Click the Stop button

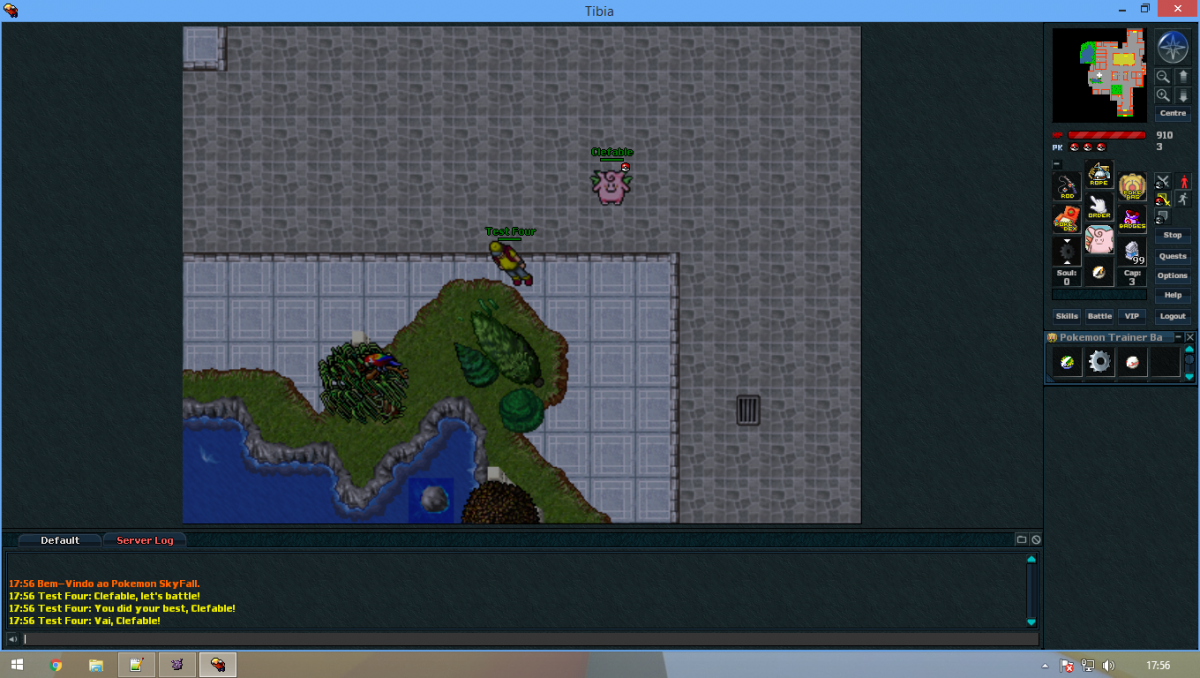1173,235
